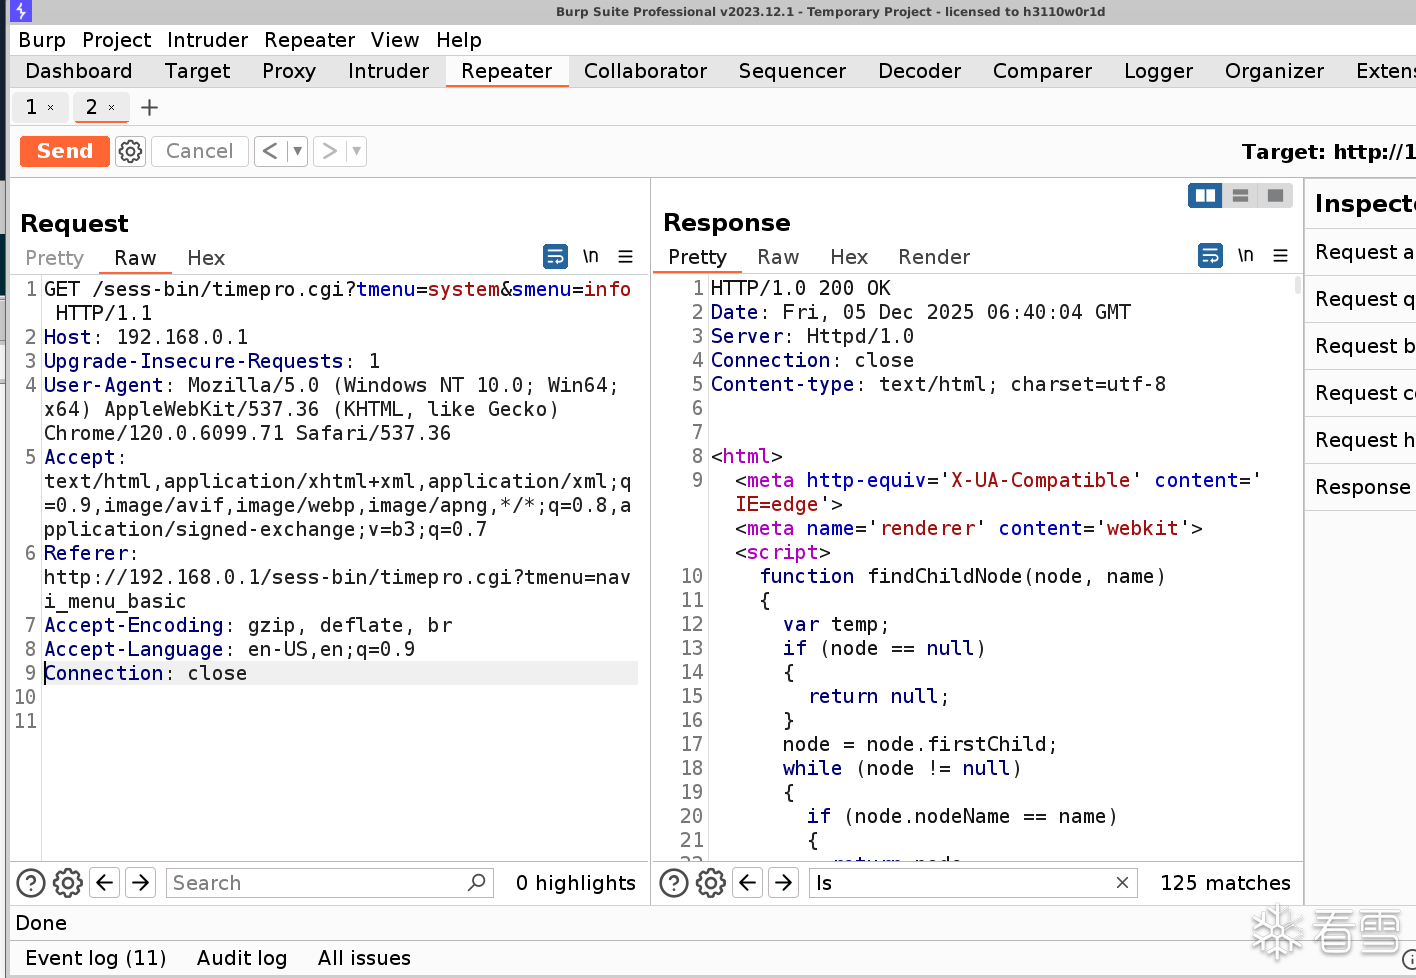Open Request panel options menu

pos(626,257)
